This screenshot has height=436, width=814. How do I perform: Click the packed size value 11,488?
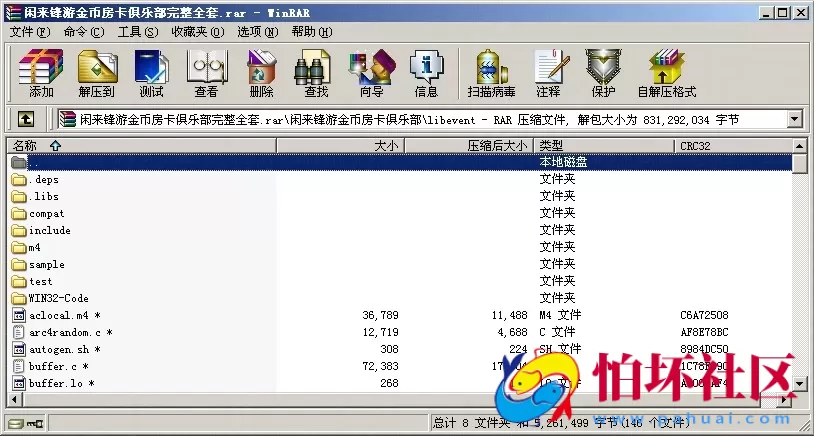tap(509, 315)
